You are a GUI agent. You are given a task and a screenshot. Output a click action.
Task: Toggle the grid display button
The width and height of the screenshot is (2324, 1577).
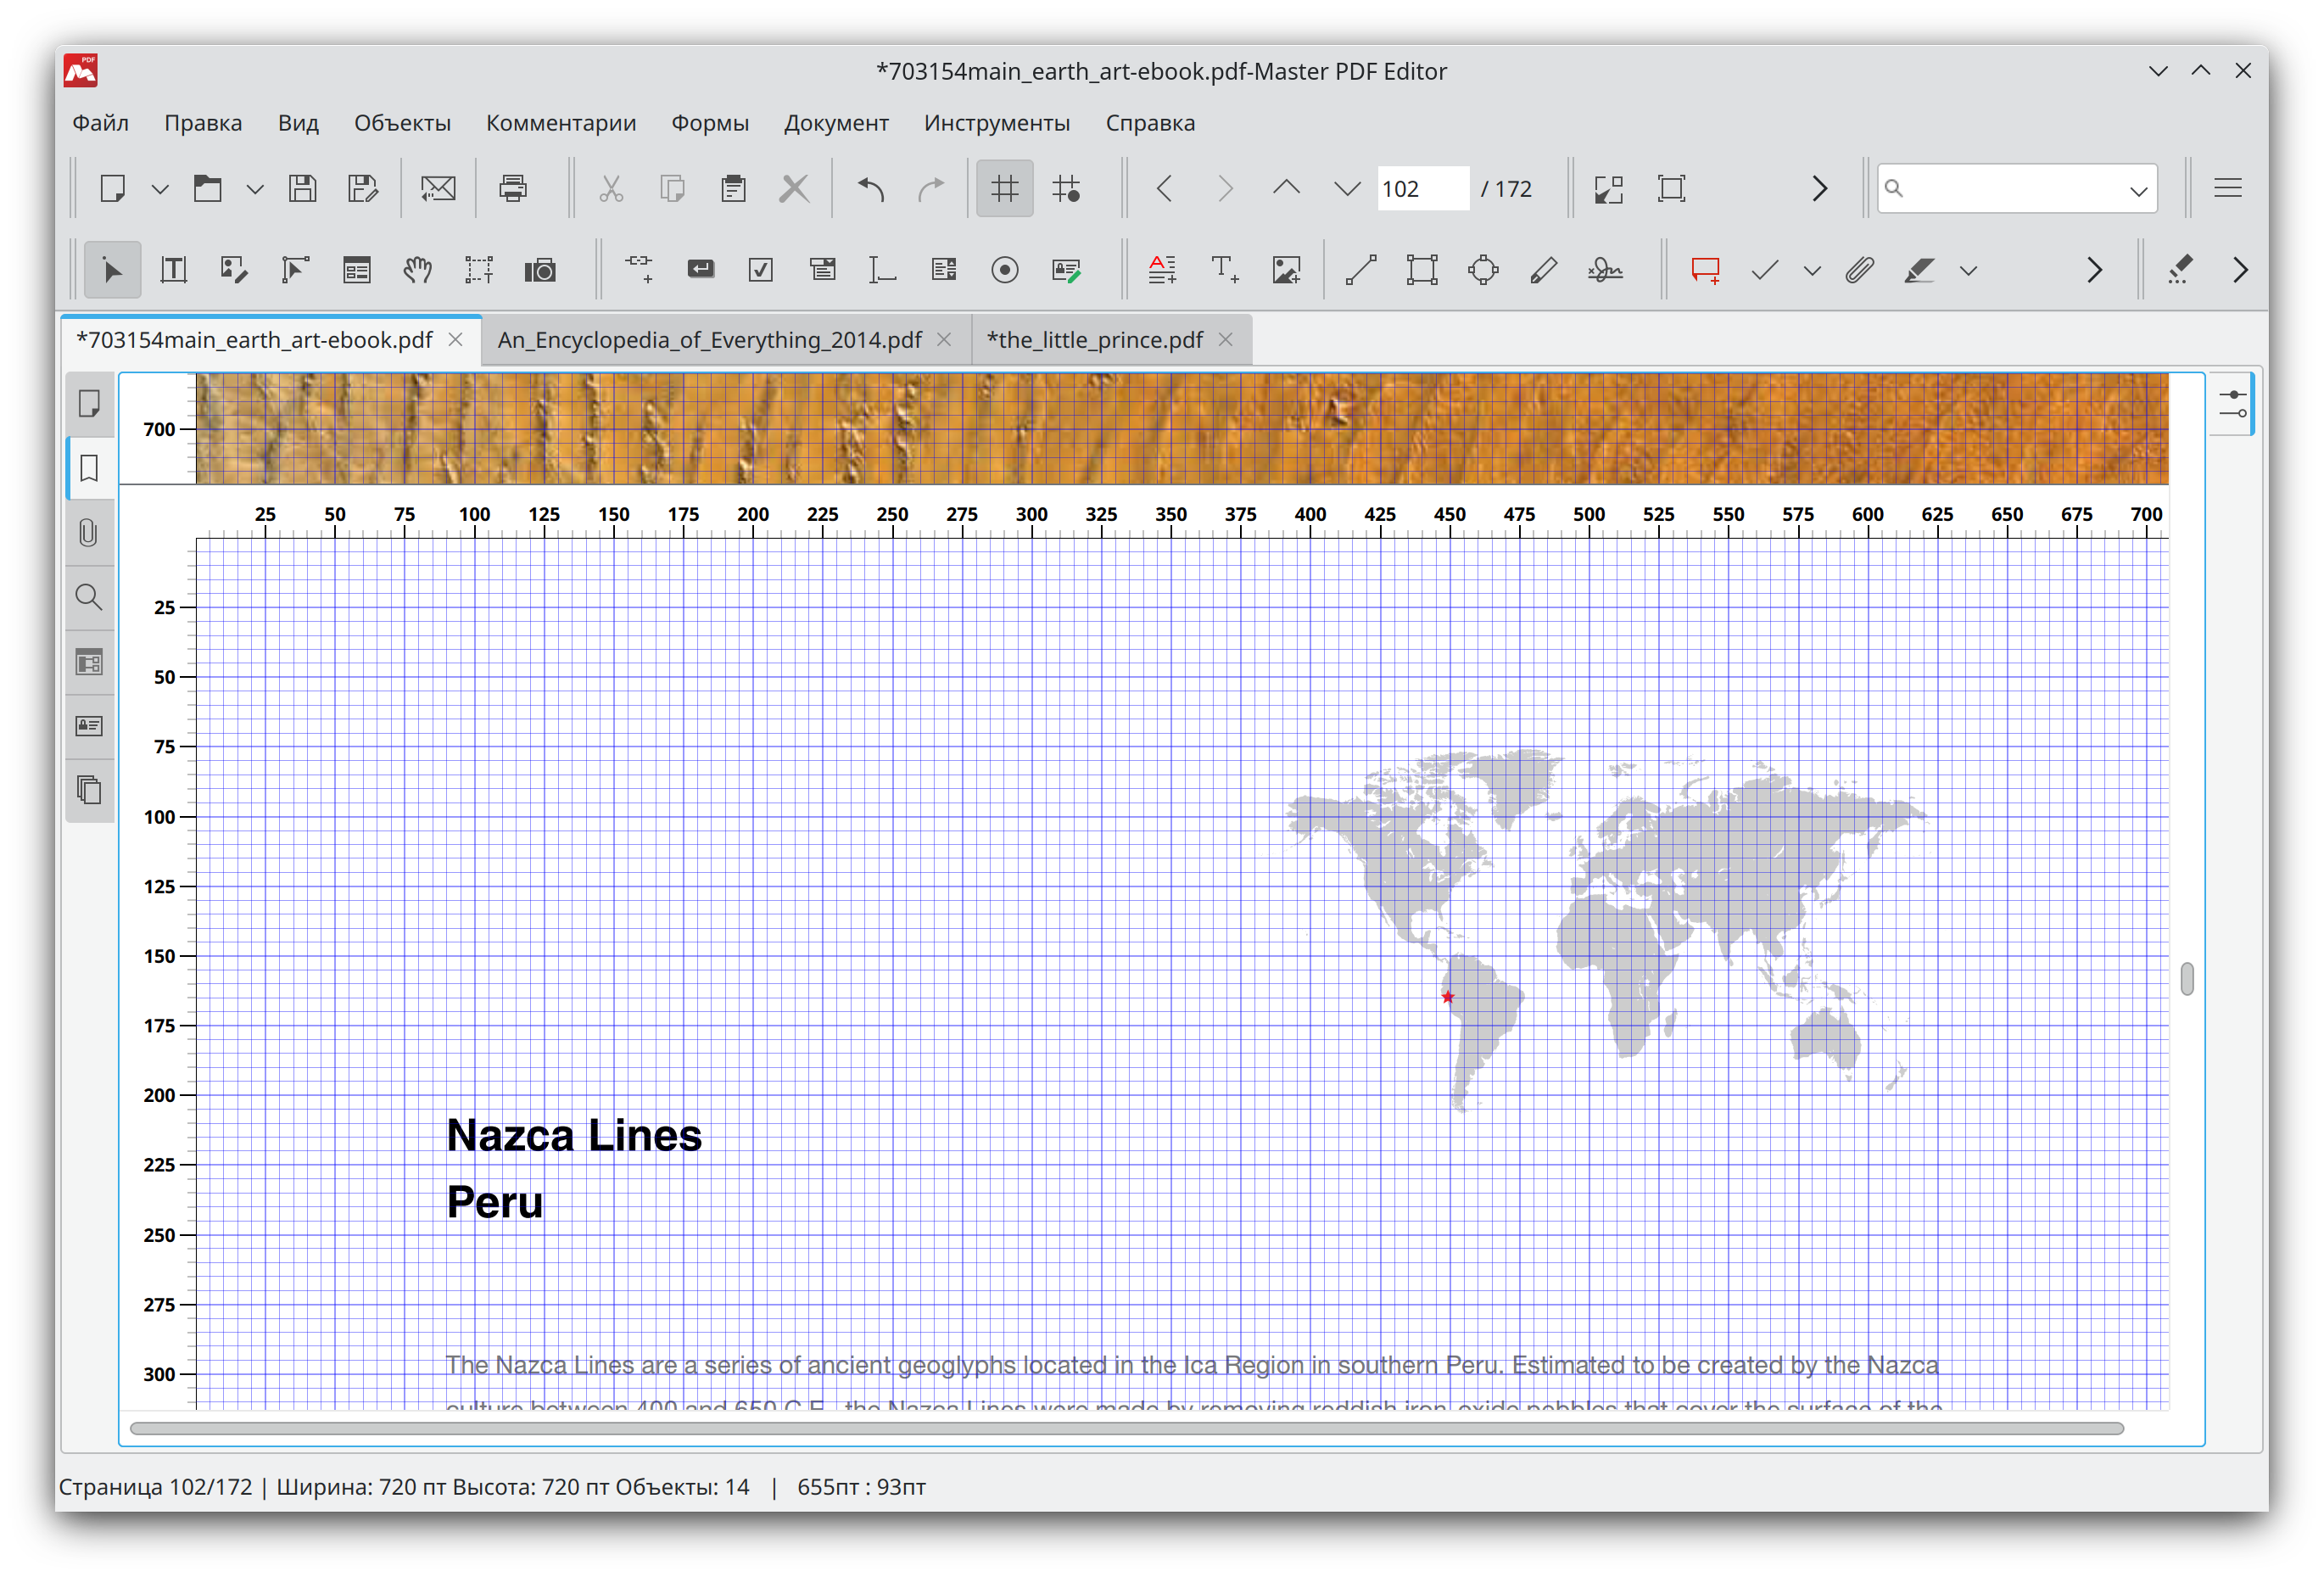click(x=1004, y=188)
